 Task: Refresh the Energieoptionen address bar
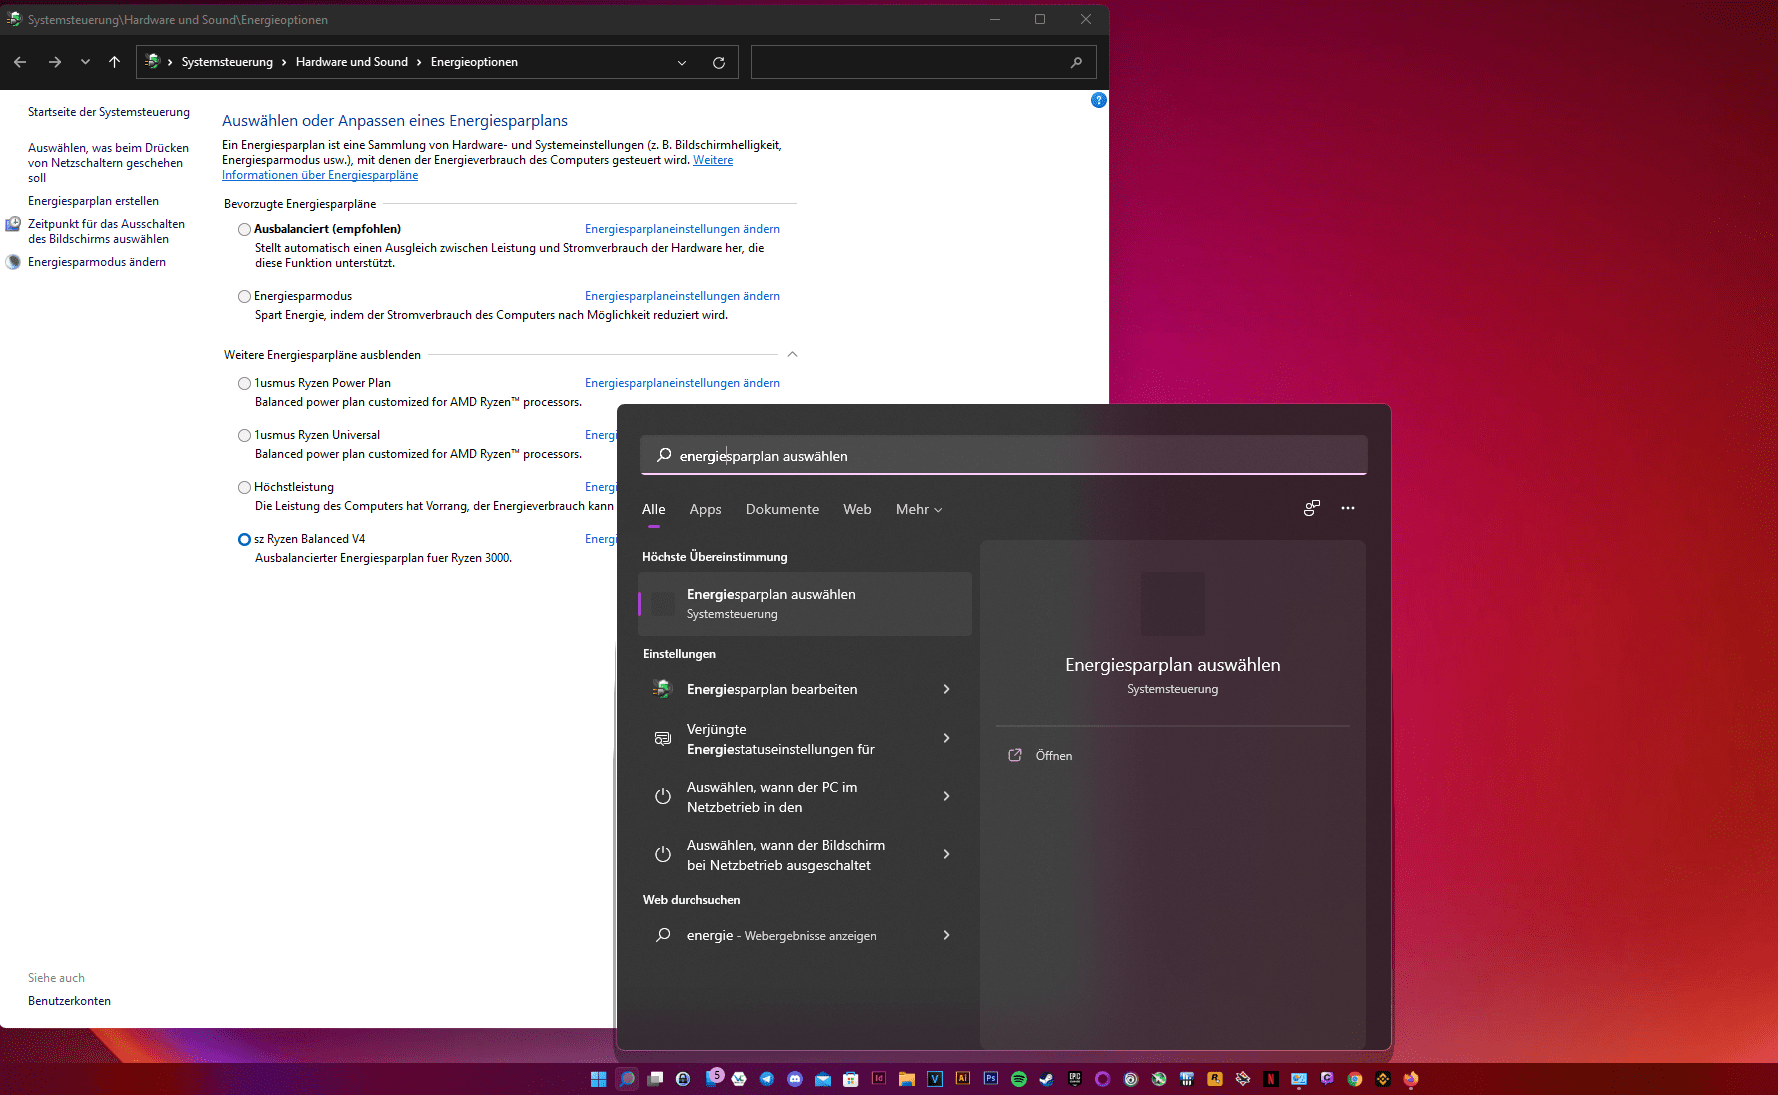[x=718, y=62]
